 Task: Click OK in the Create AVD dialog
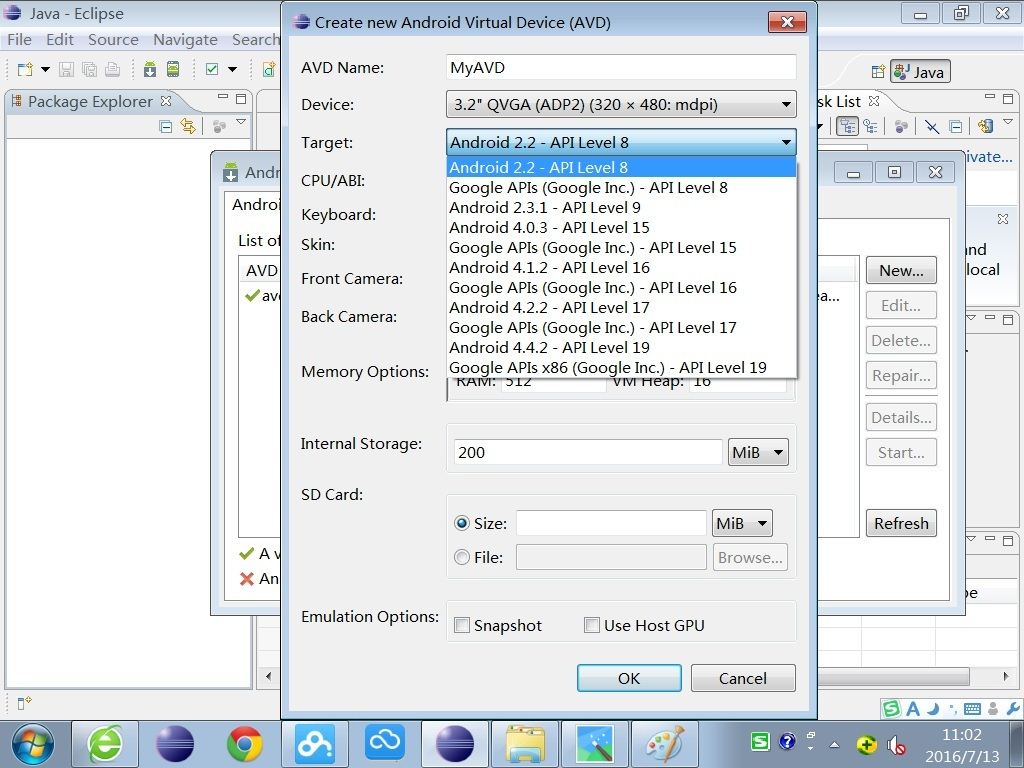coord(629,678)
